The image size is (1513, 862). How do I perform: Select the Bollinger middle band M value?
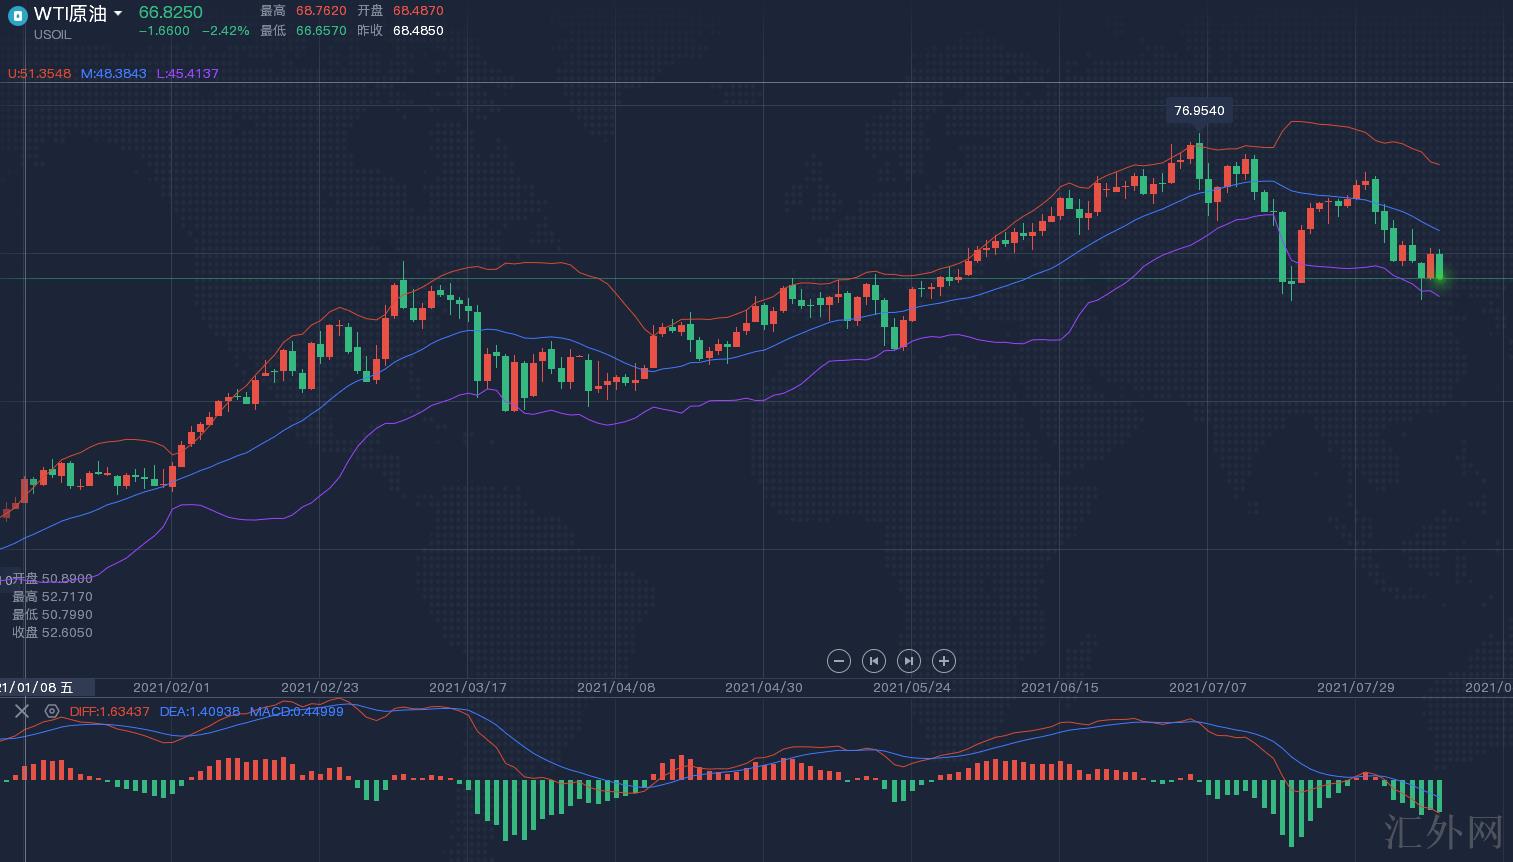[x=113, y=73]
